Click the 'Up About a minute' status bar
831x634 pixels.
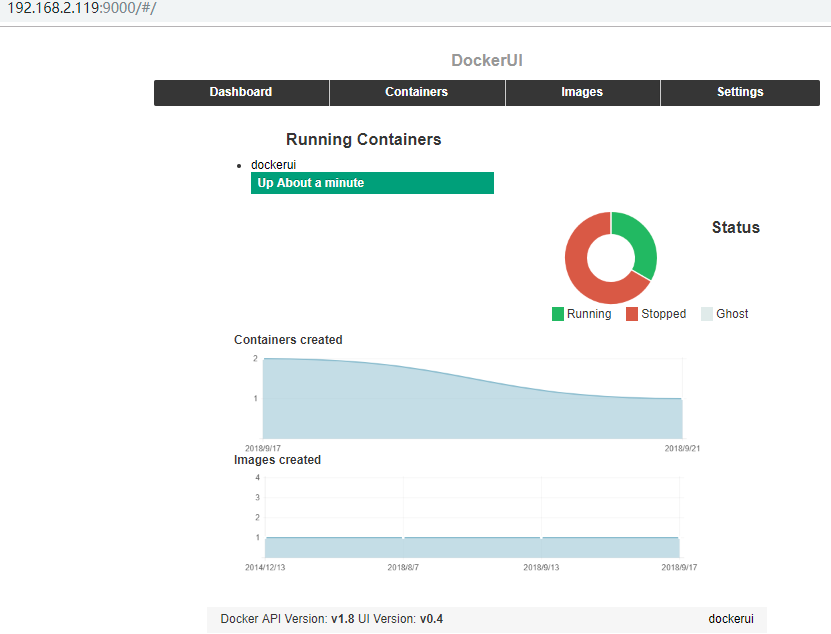pos(372,183)
